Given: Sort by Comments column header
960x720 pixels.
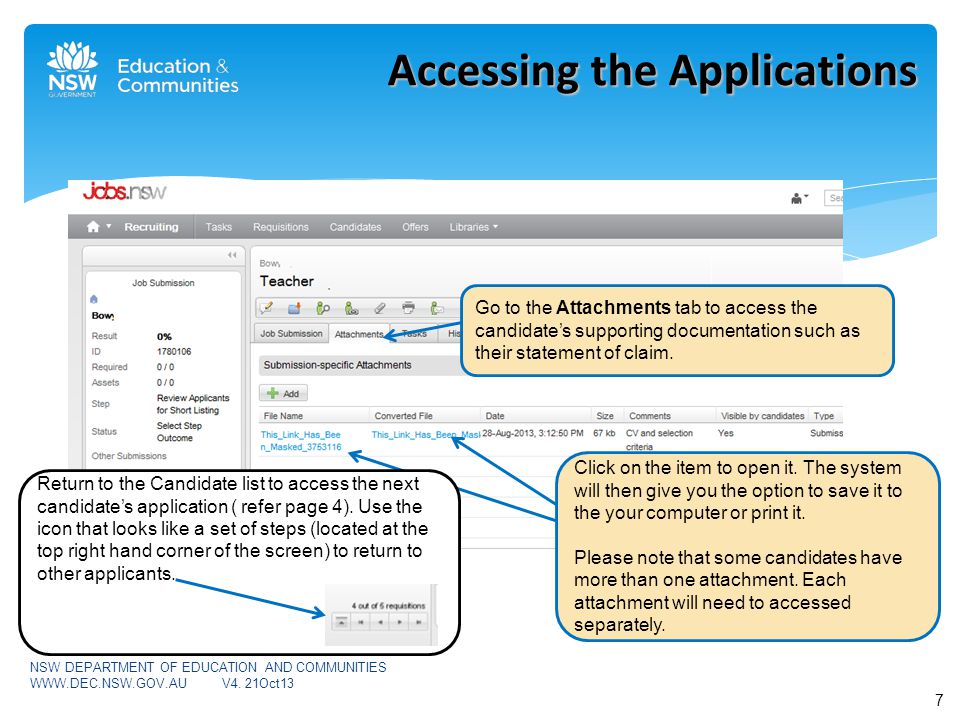Looking at the screenshot, I should (650, 416).
